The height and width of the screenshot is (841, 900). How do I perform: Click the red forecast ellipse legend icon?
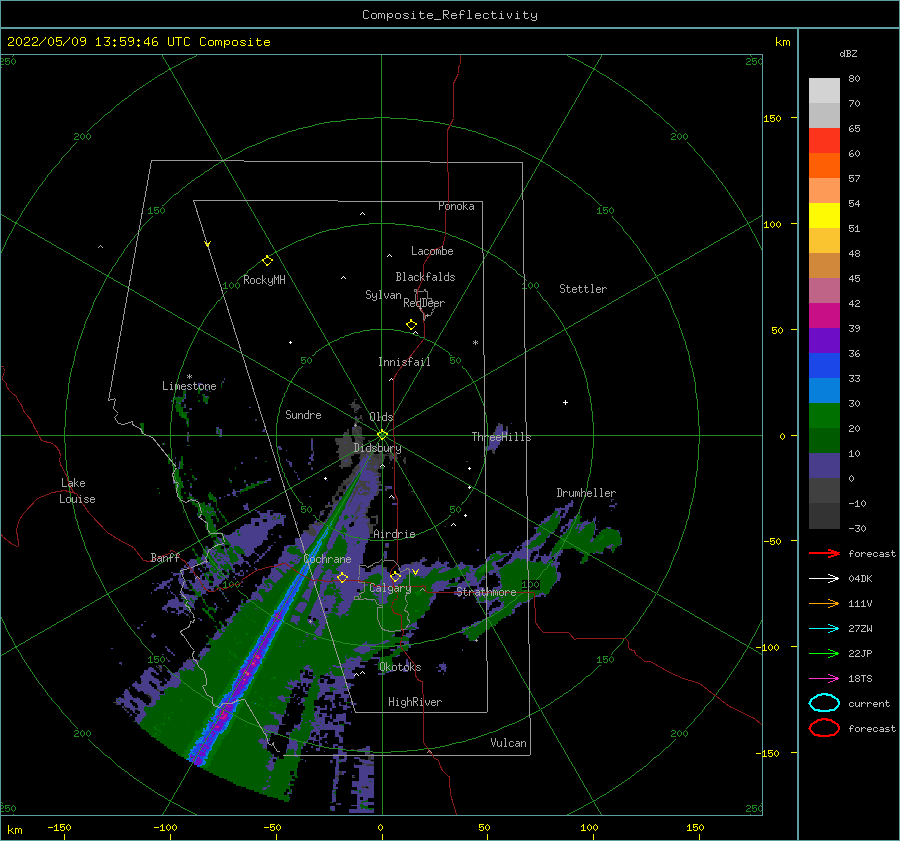pyautogui.click(x=824, y=728)
